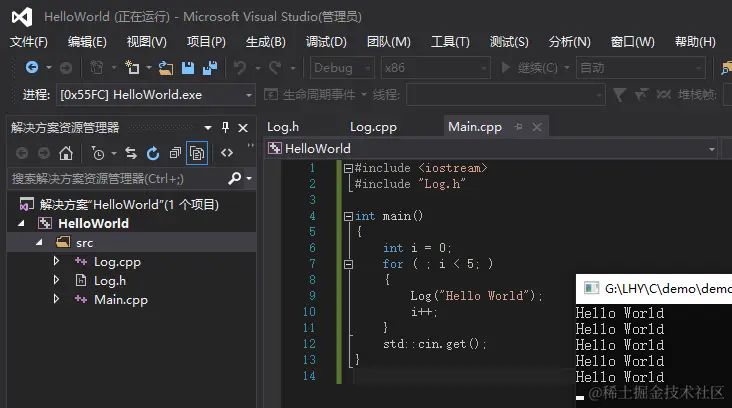Image resolution: width=732 pixels, height=408 pixels.
Task: Open the 生成(B) menu
Action: [x=266, y=42]
